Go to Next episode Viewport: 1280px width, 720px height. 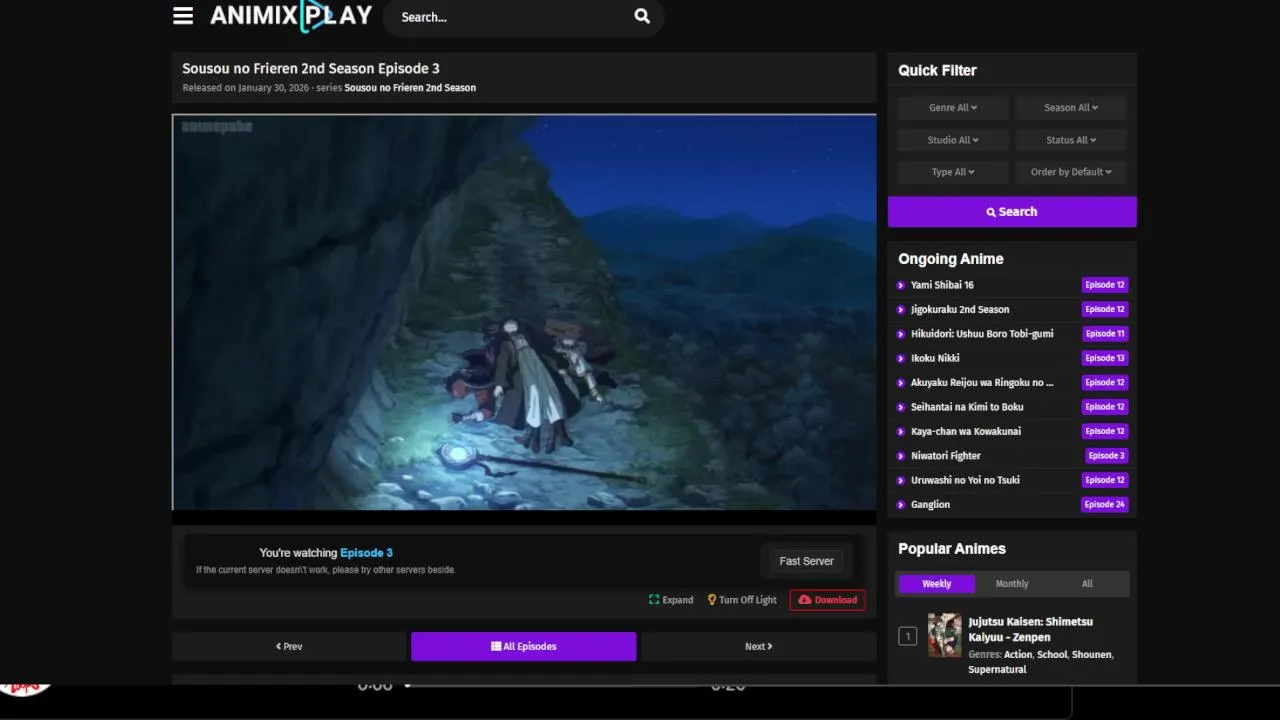coord(758,647)
